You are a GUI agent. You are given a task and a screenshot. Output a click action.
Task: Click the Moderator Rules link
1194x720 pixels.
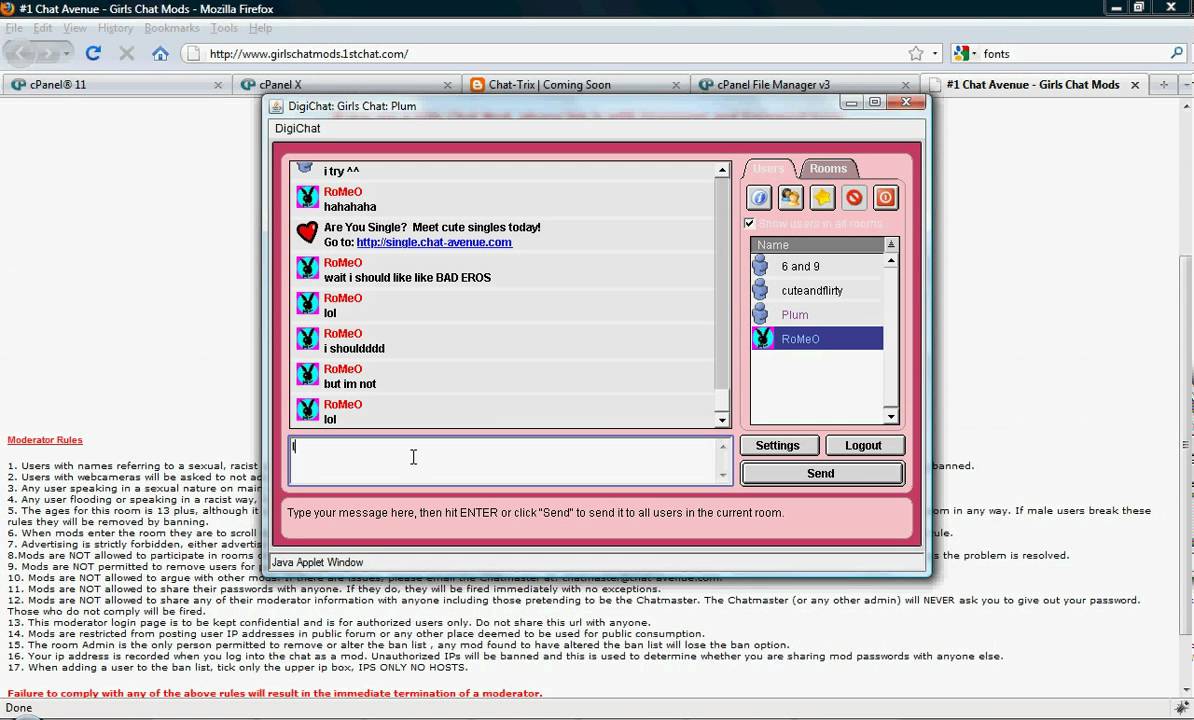pyautogui.click(x=45, y=440)
